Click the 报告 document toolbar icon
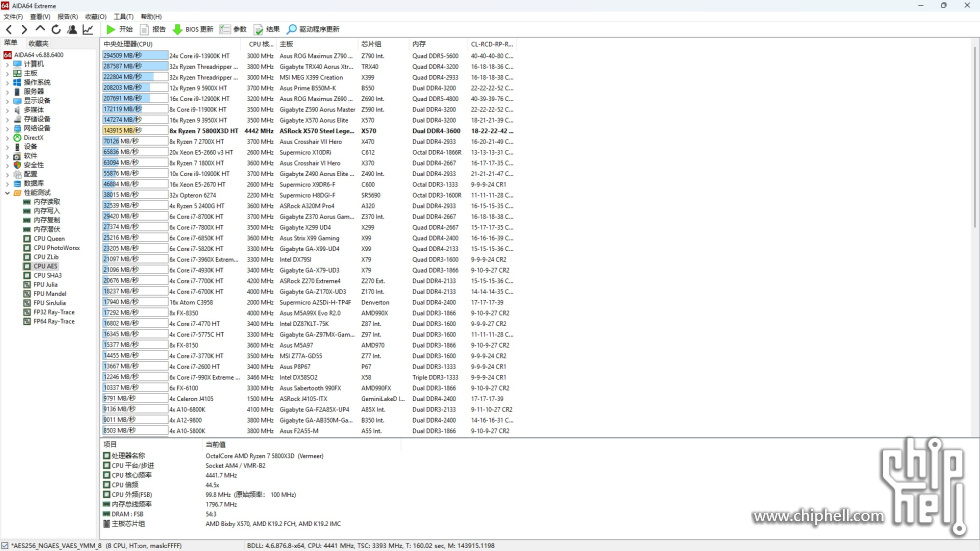This screenshot has height=551, width=980. [x=144, y=29]
